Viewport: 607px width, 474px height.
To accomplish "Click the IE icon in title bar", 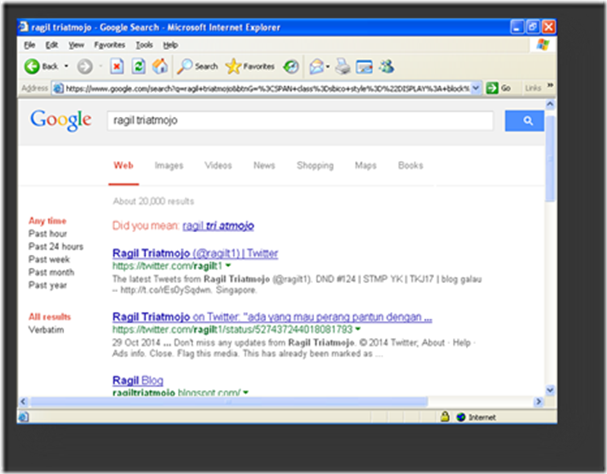I will [24, 27].
